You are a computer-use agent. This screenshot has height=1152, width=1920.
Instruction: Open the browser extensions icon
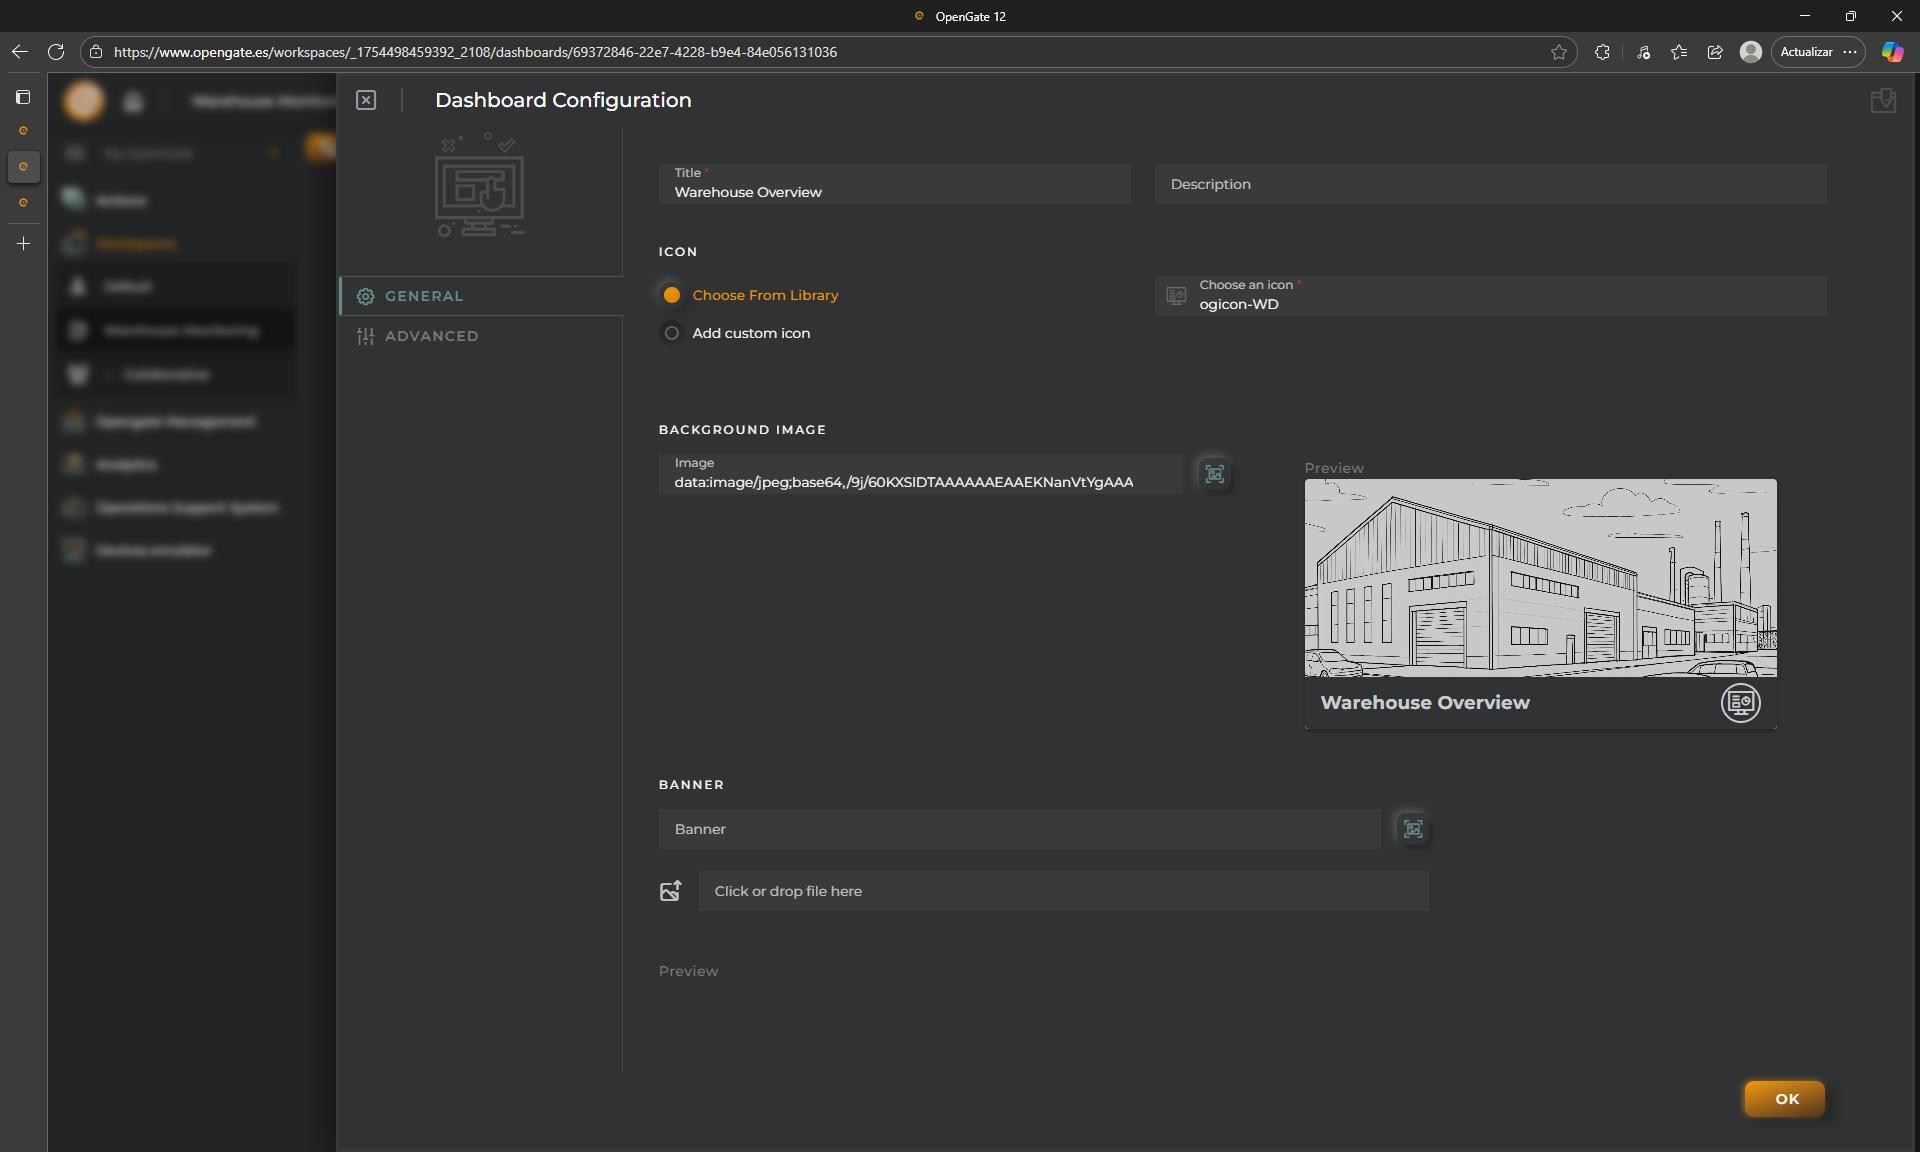click(x=1602, y=52)
